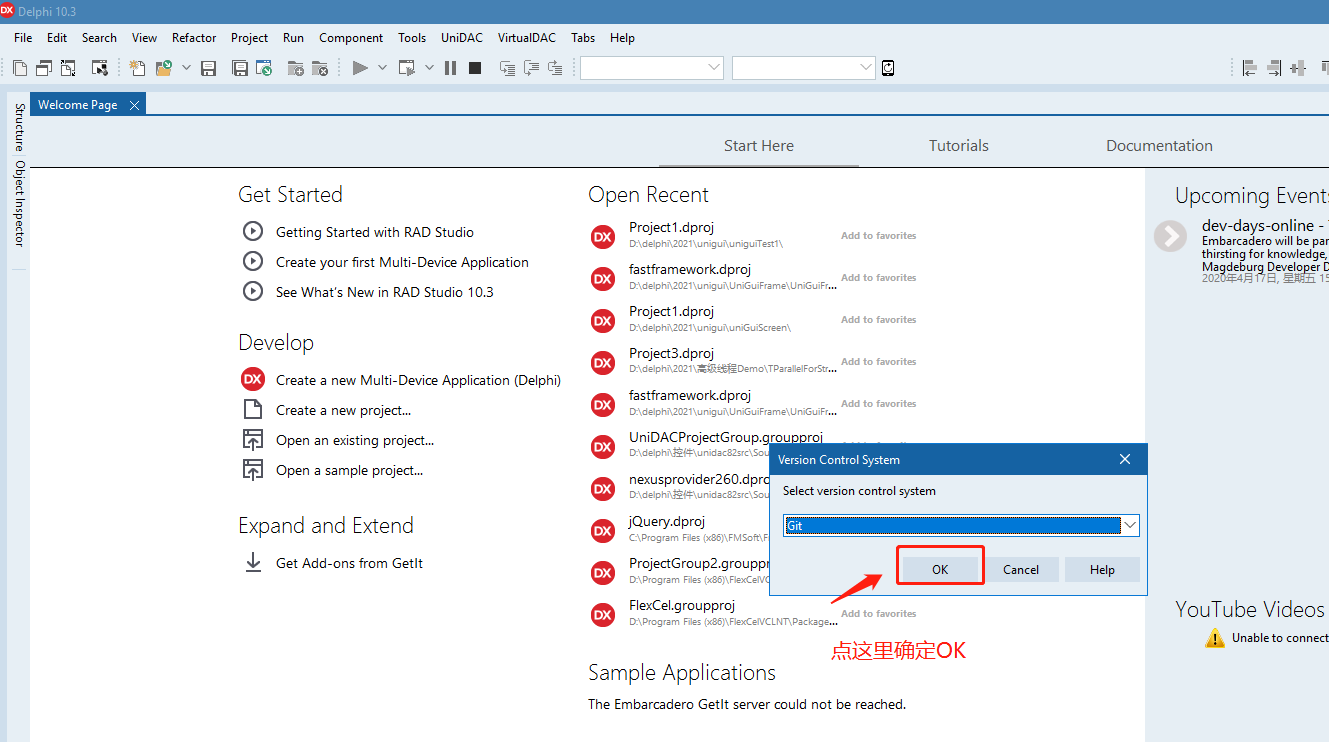This screenshot has width=1329, height=742.
Task: Switch to the Documentation tab
Action: pos(1159,146)
